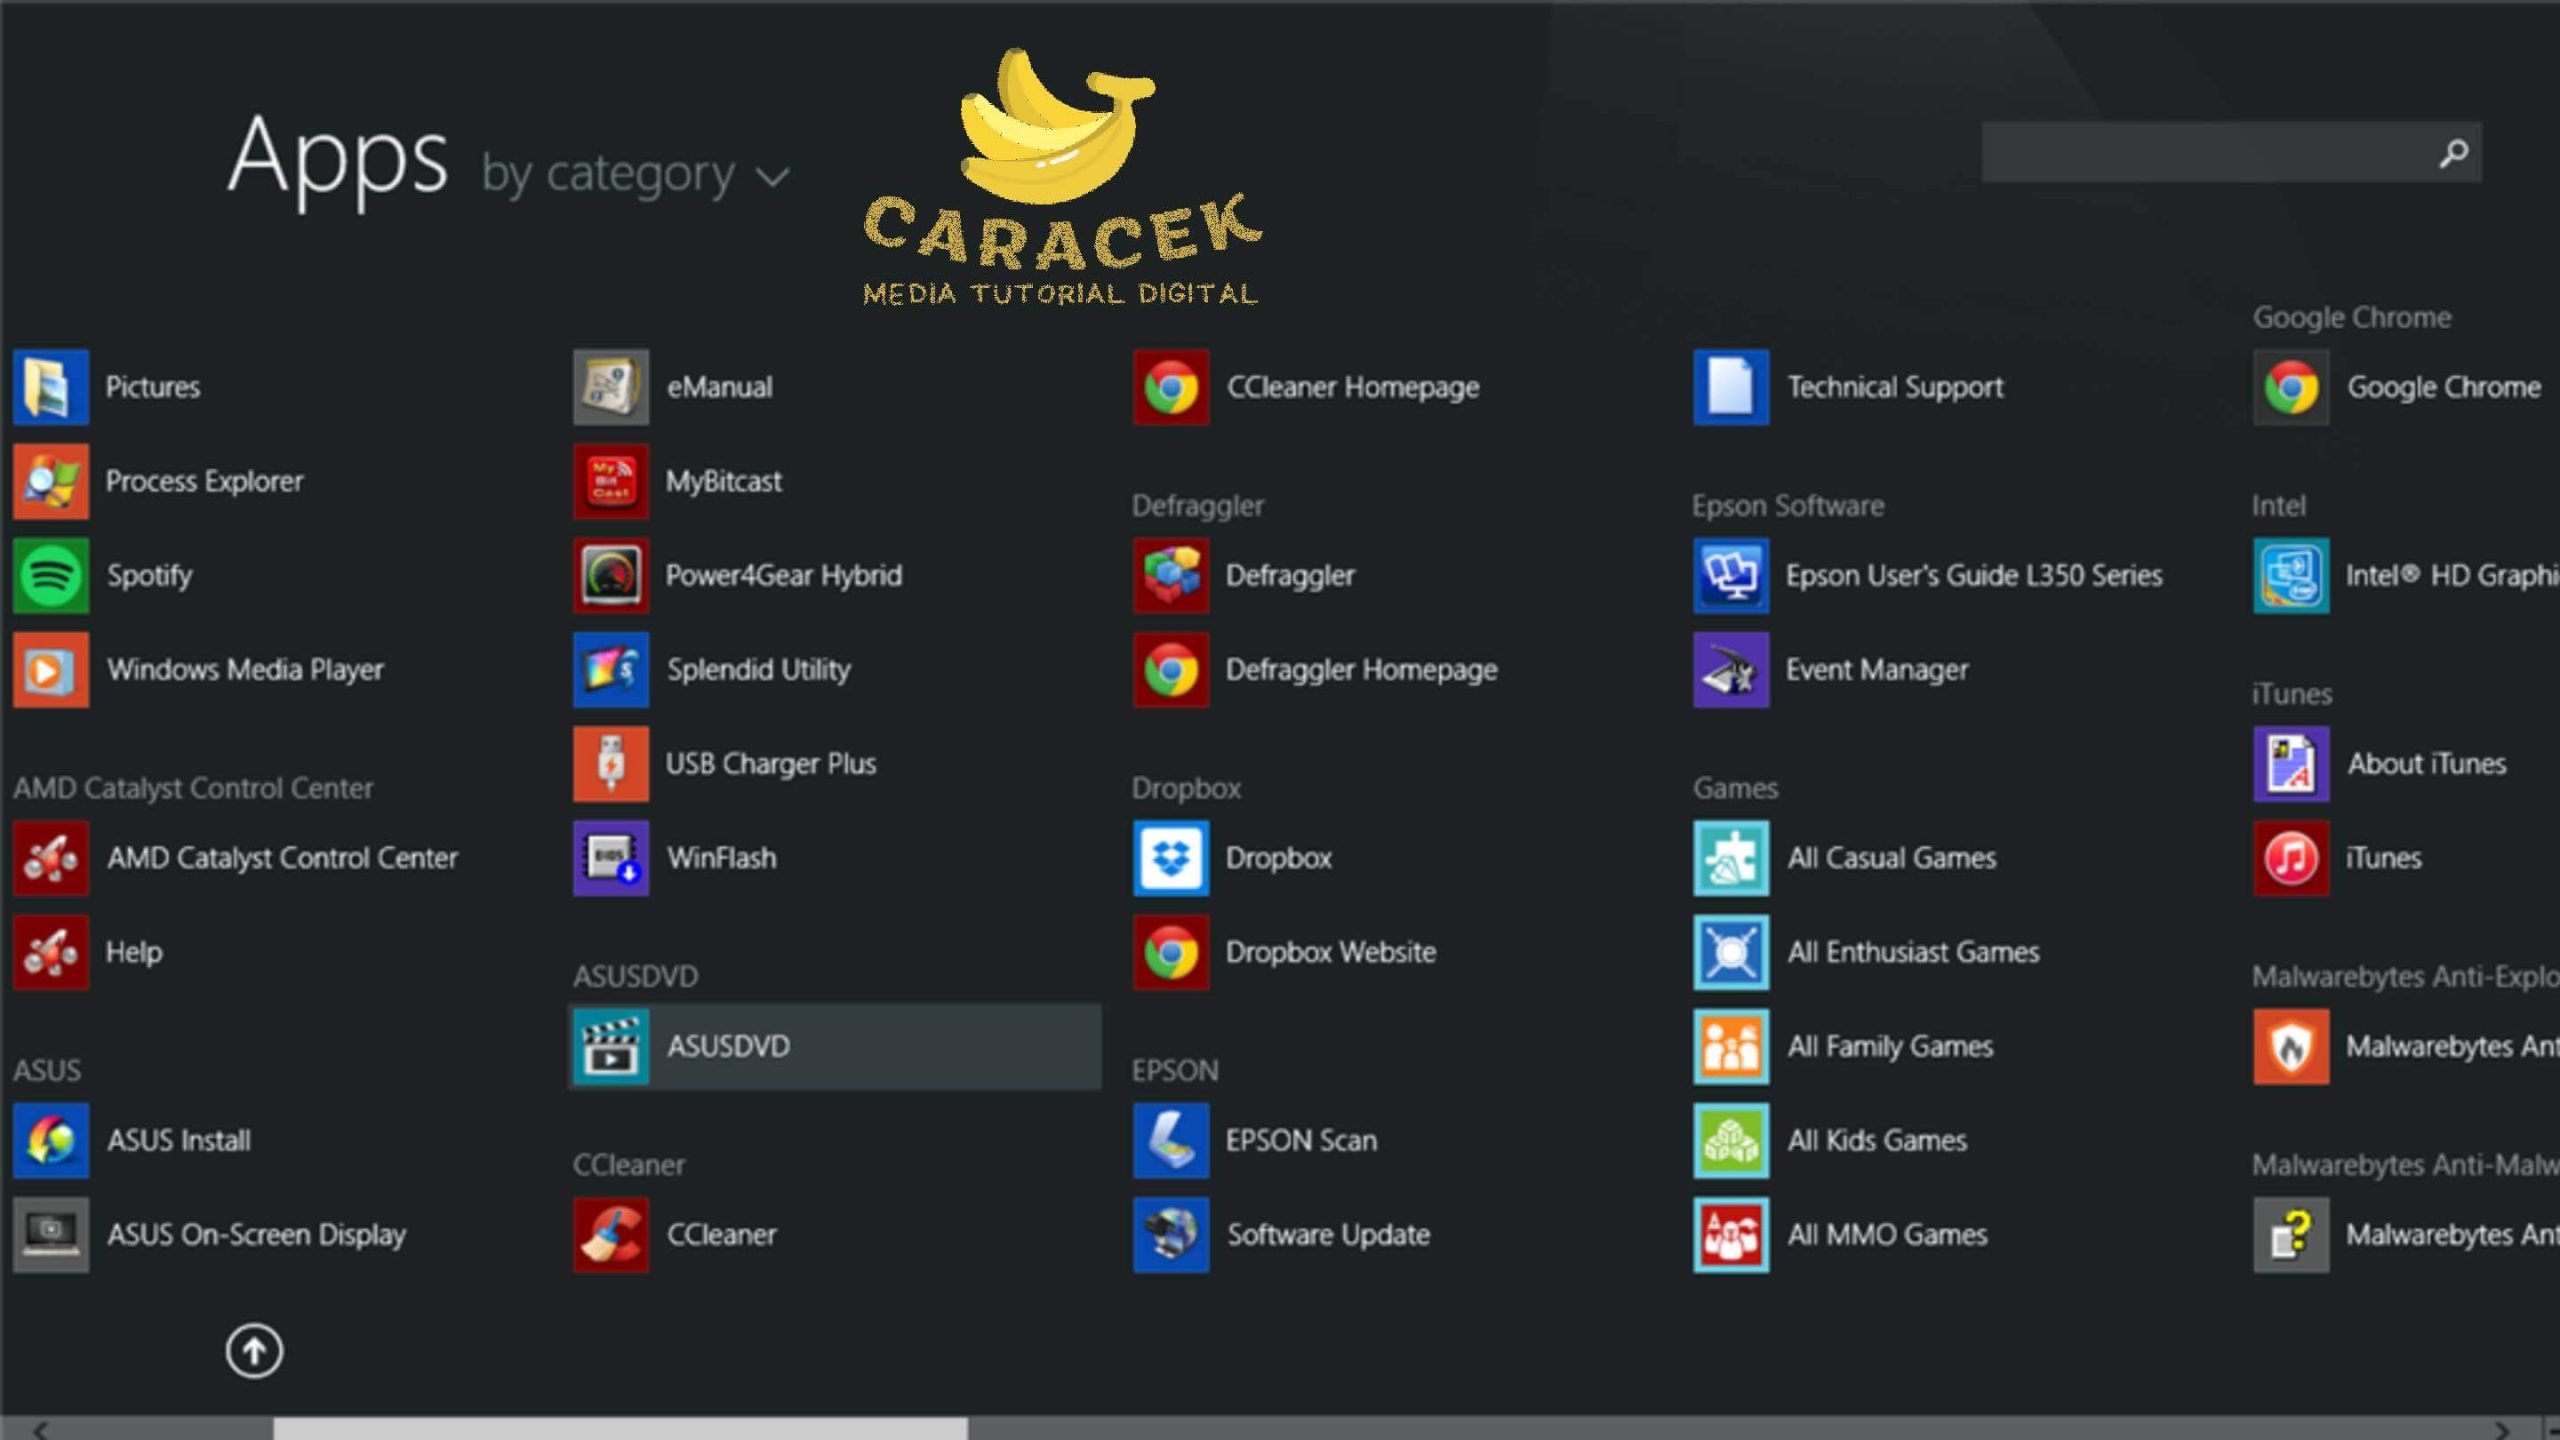Open All Kids Games icon
This screenshot has height=1440, width=2560.
[1731, 1140]
